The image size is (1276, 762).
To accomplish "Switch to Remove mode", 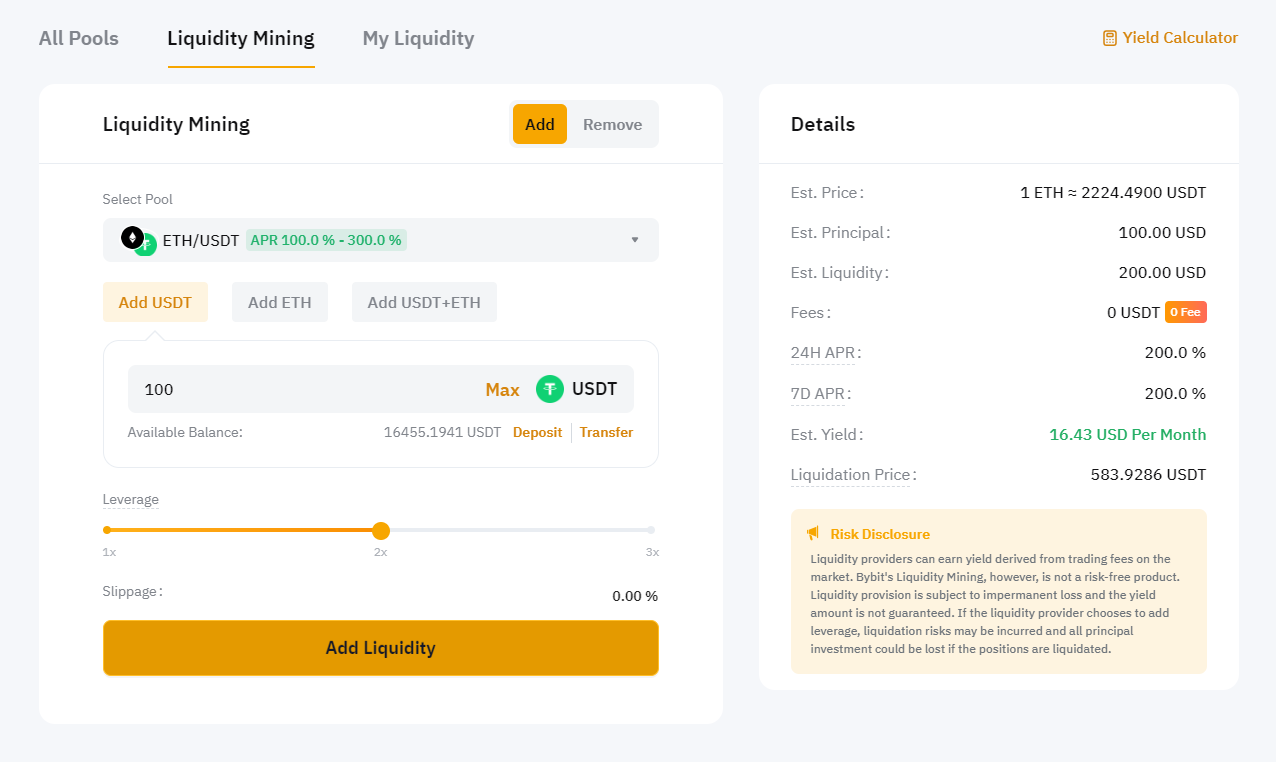I will point(612,124).
